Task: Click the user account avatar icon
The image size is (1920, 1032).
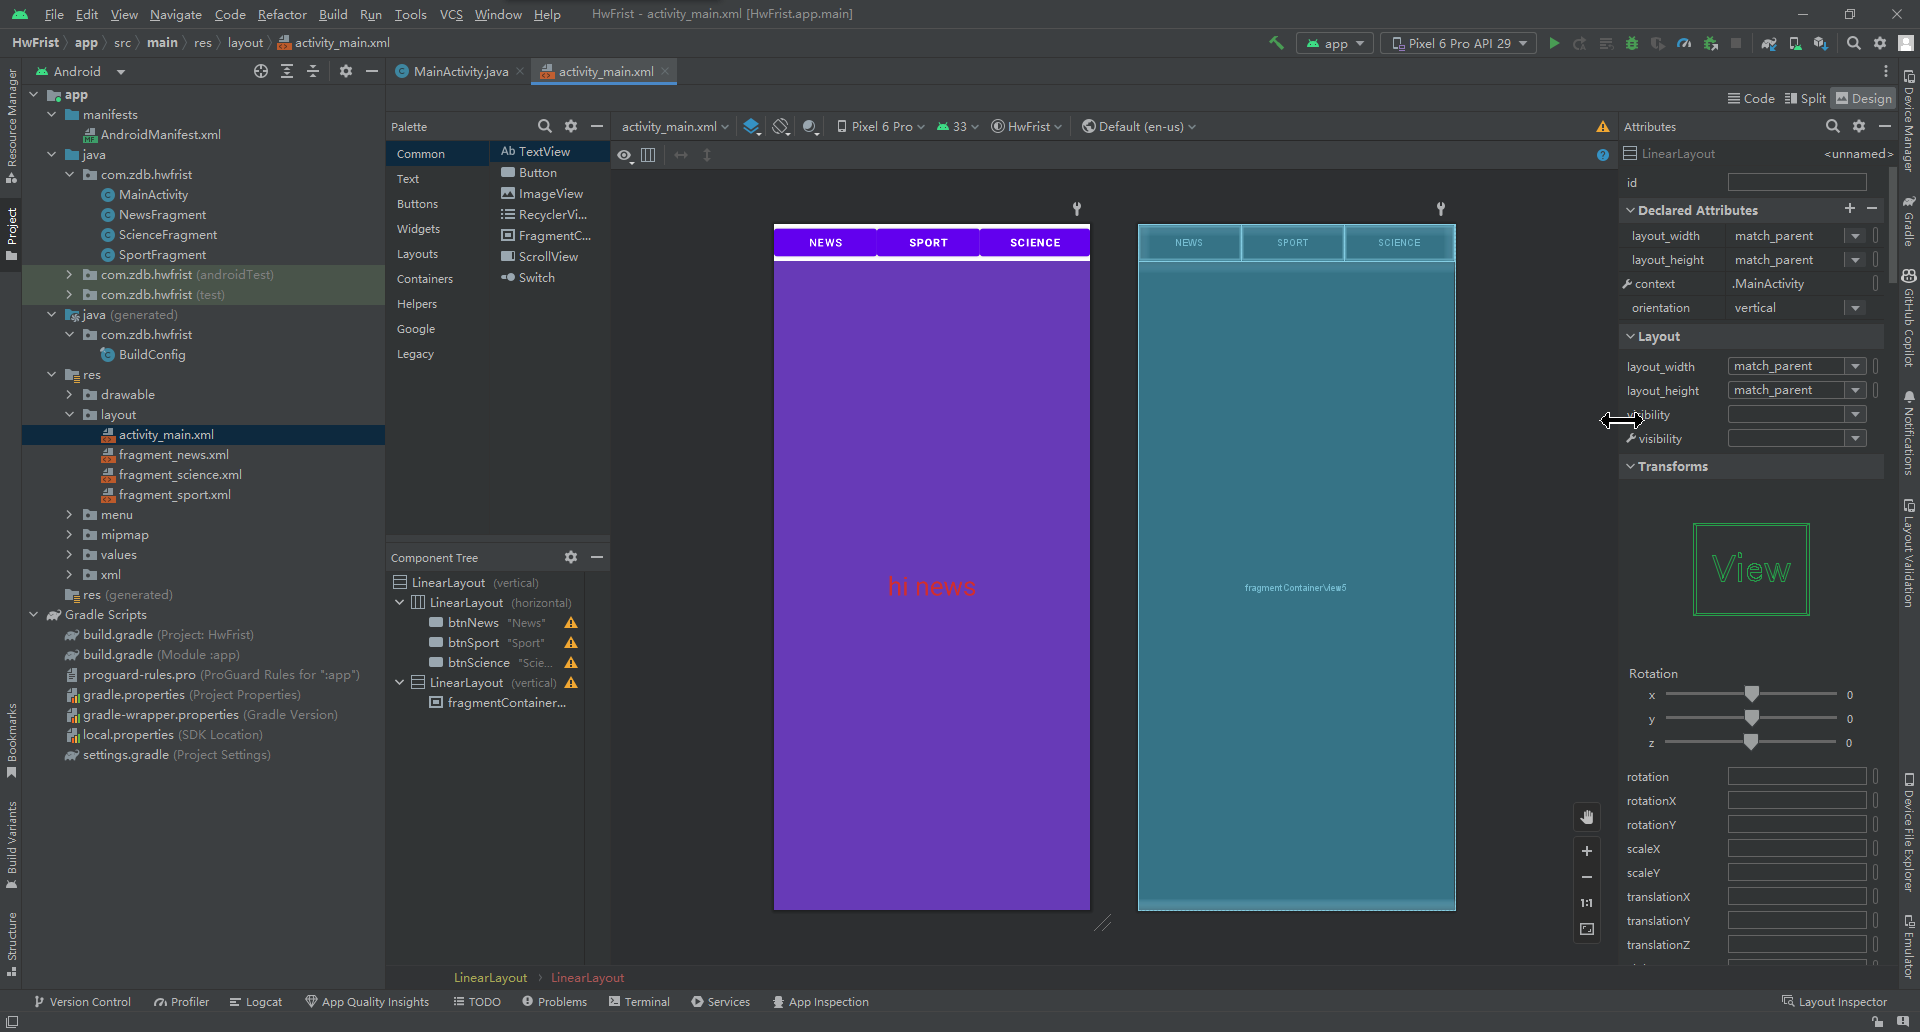Action: coord(1906,43)
